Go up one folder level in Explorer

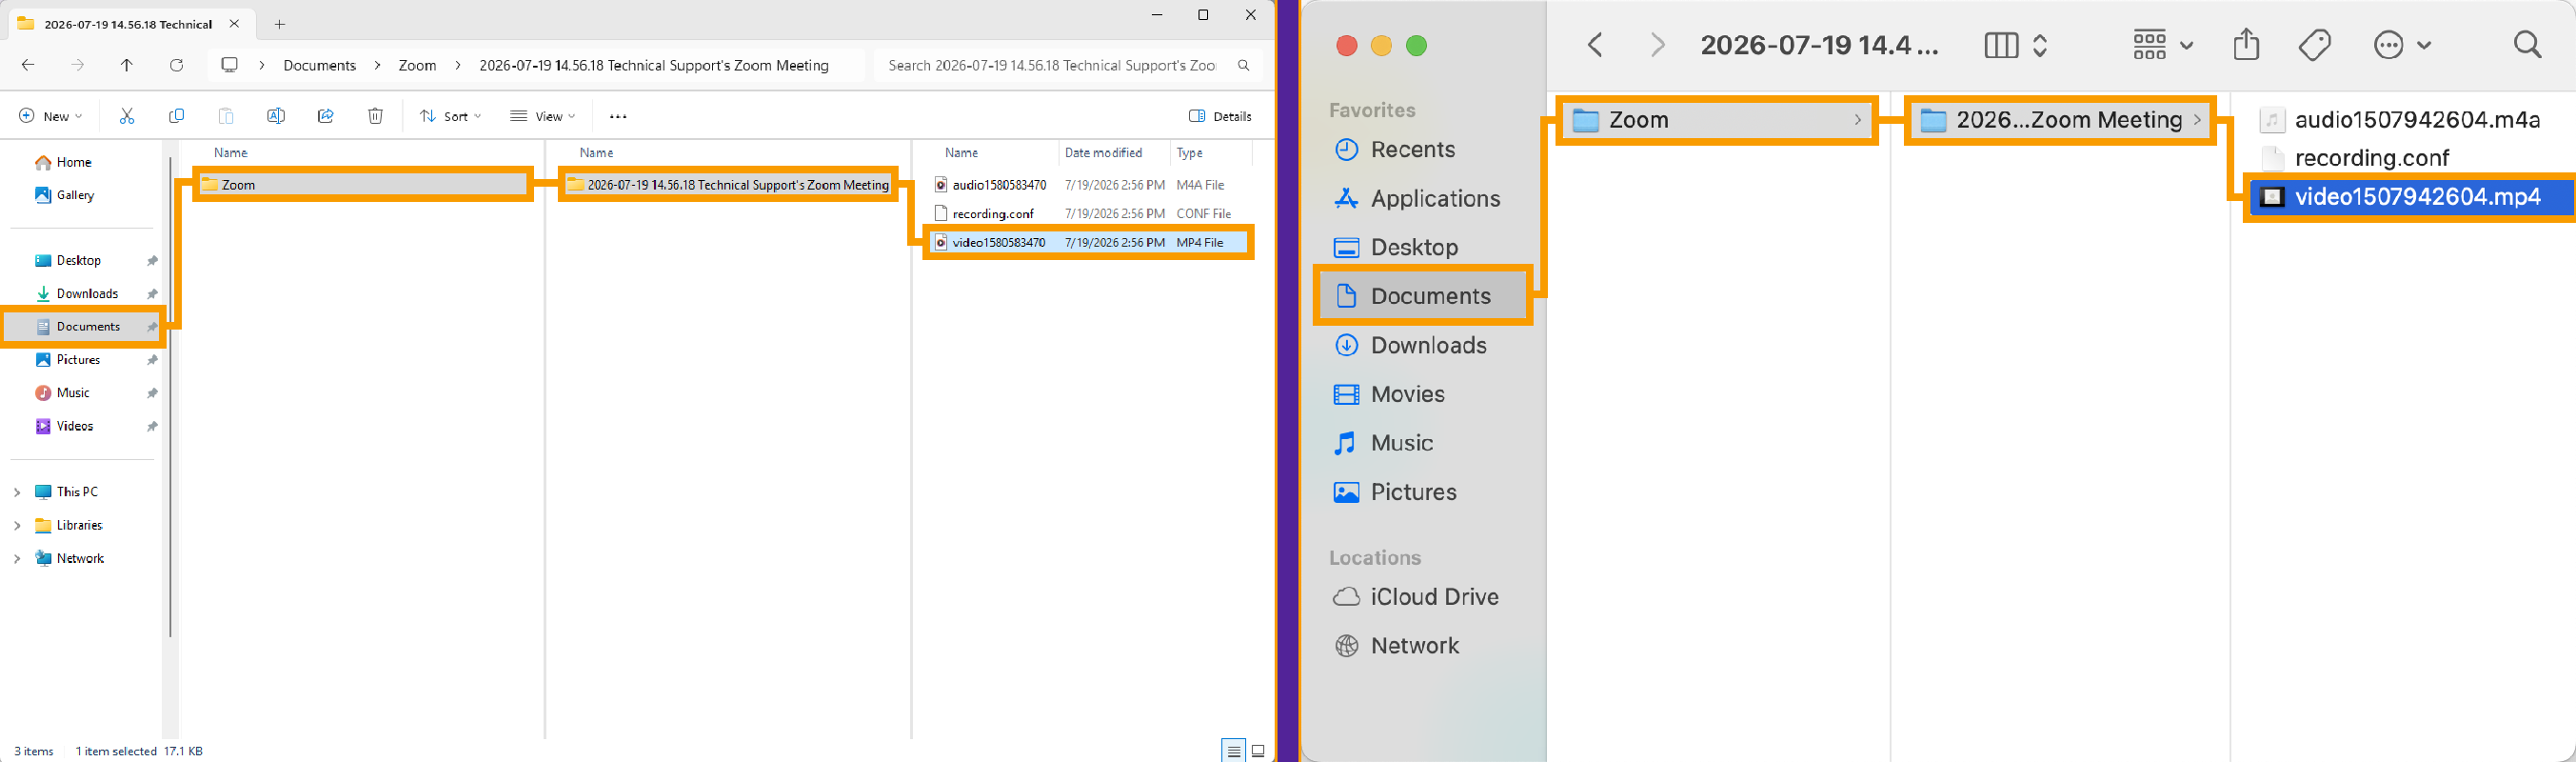(x=127, y=65)
